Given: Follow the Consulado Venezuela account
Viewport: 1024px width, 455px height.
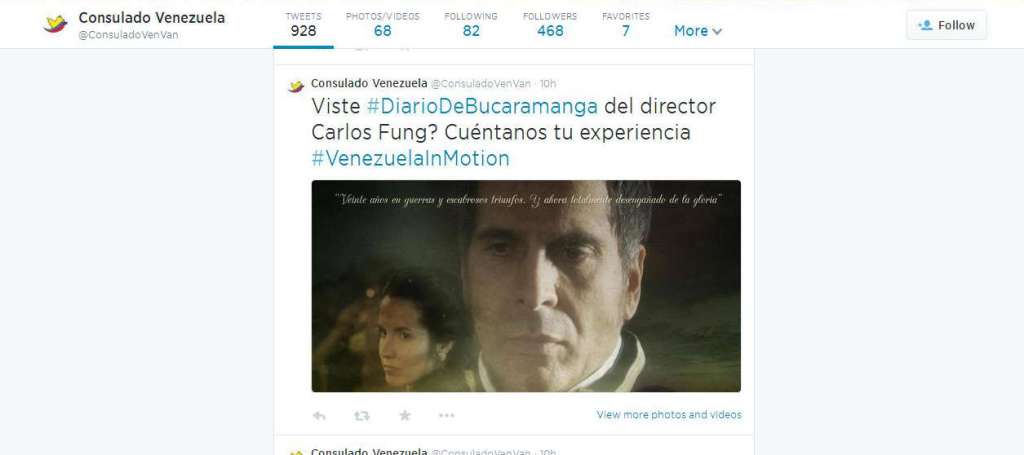Looking at the screenshot, I should (946, 25).
